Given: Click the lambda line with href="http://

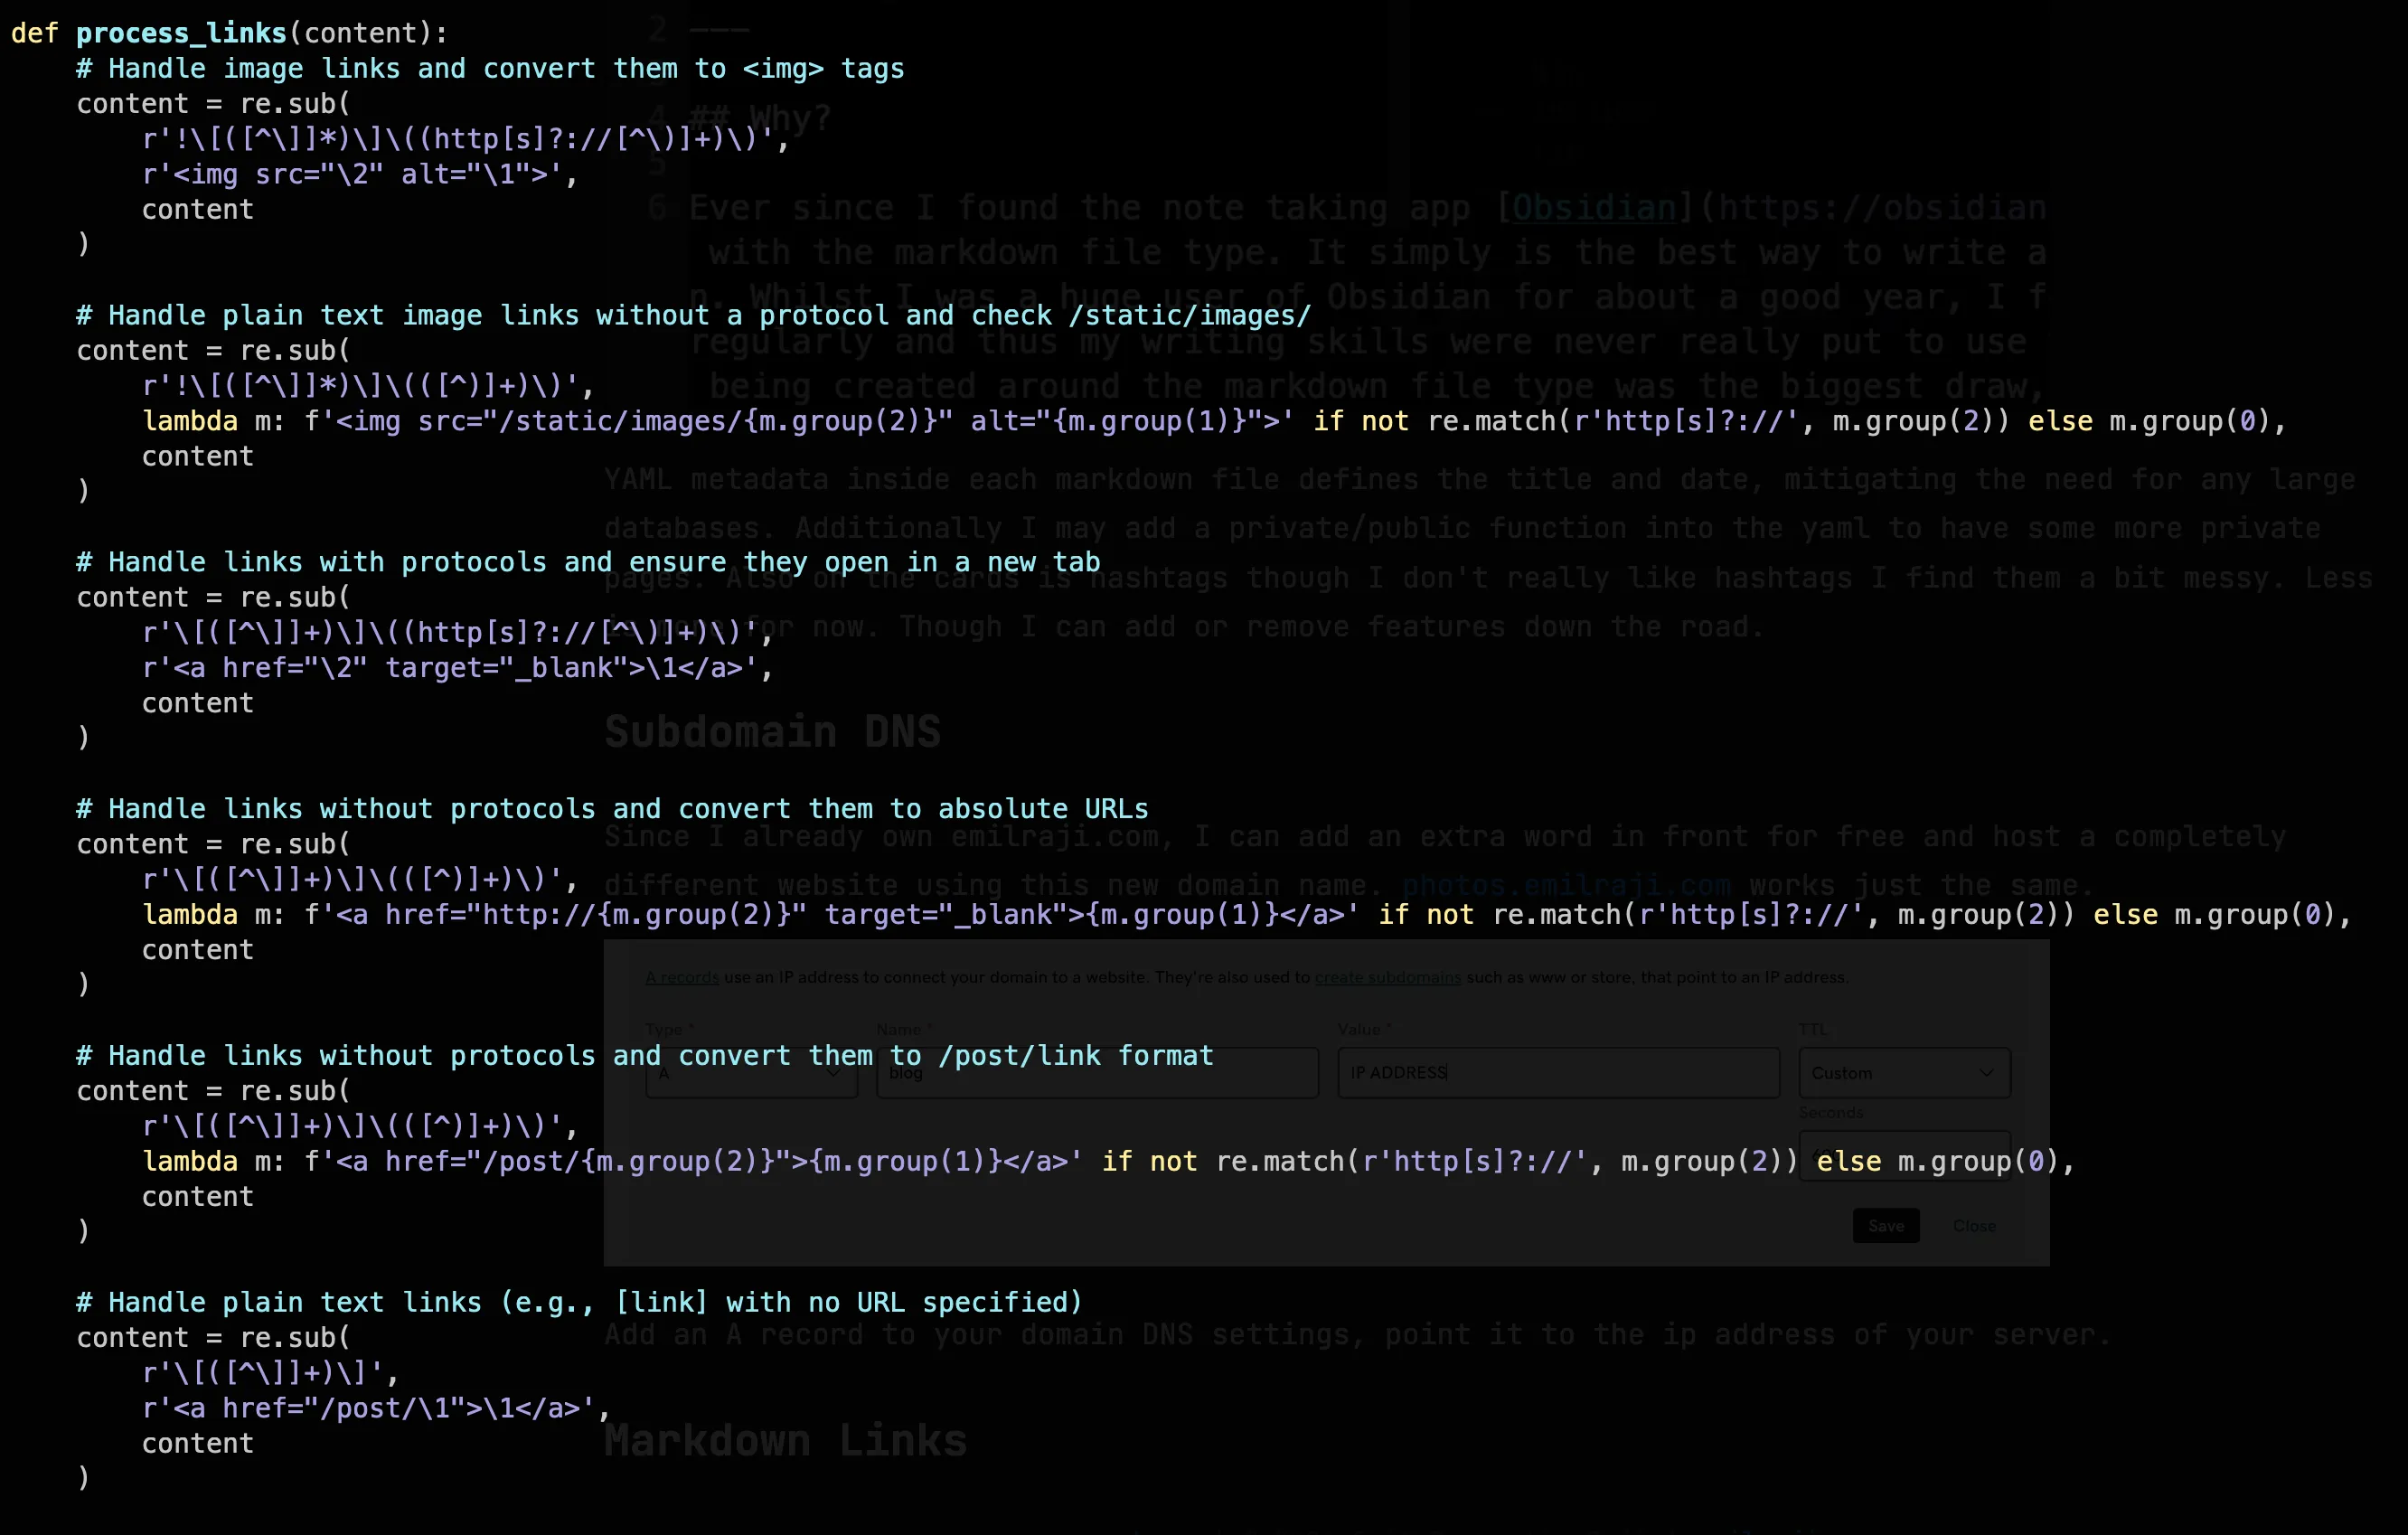Looking at the screenshot, I should pos(1247,914).
